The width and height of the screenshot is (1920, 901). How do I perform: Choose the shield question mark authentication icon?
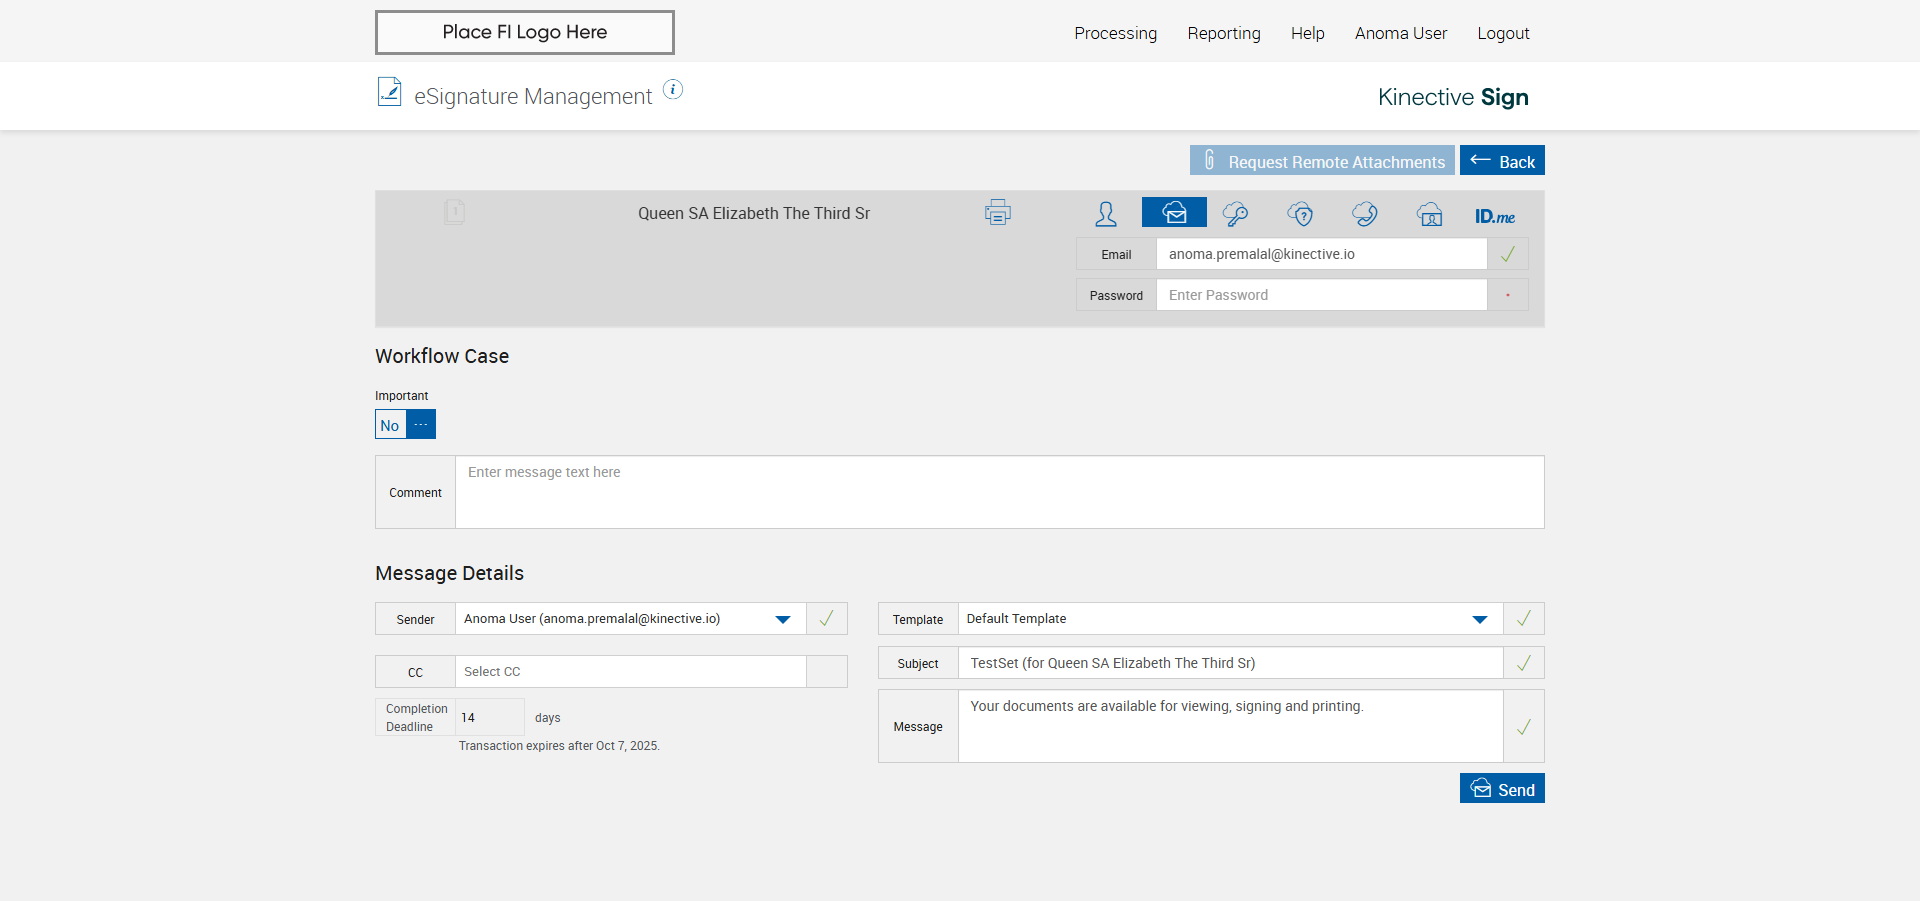pyautogui.click(x=1300, y=213)
